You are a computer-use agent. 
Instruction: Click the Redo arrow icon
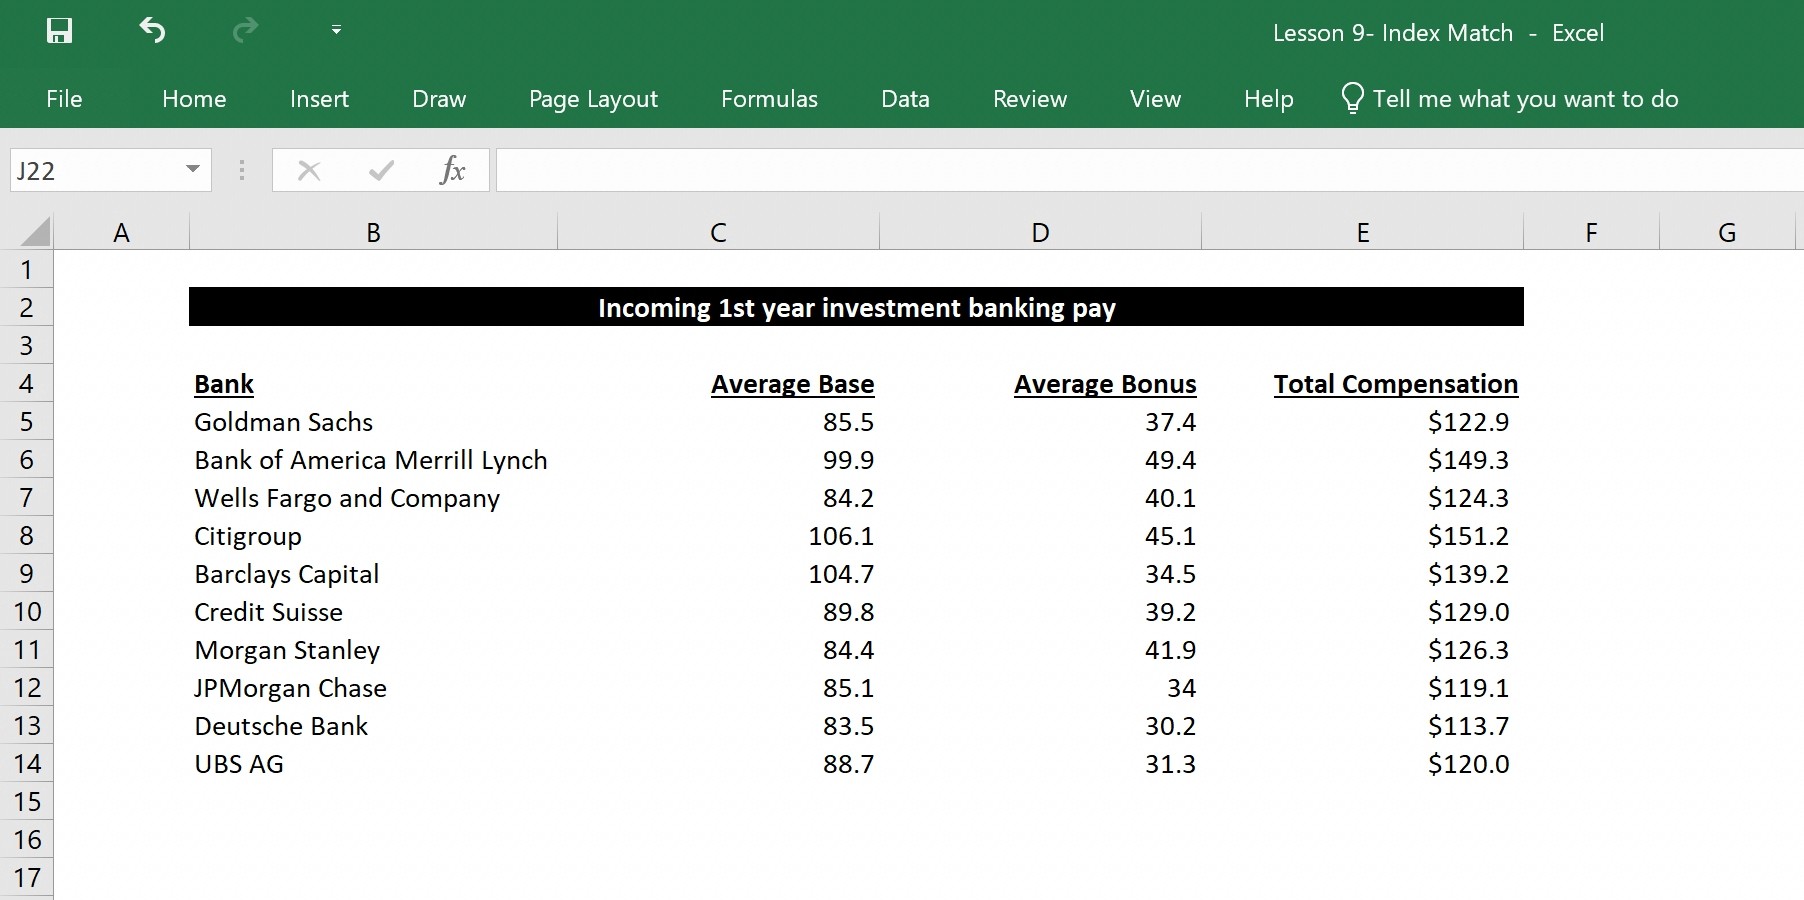pyautogui.click(x=245, y=31)
